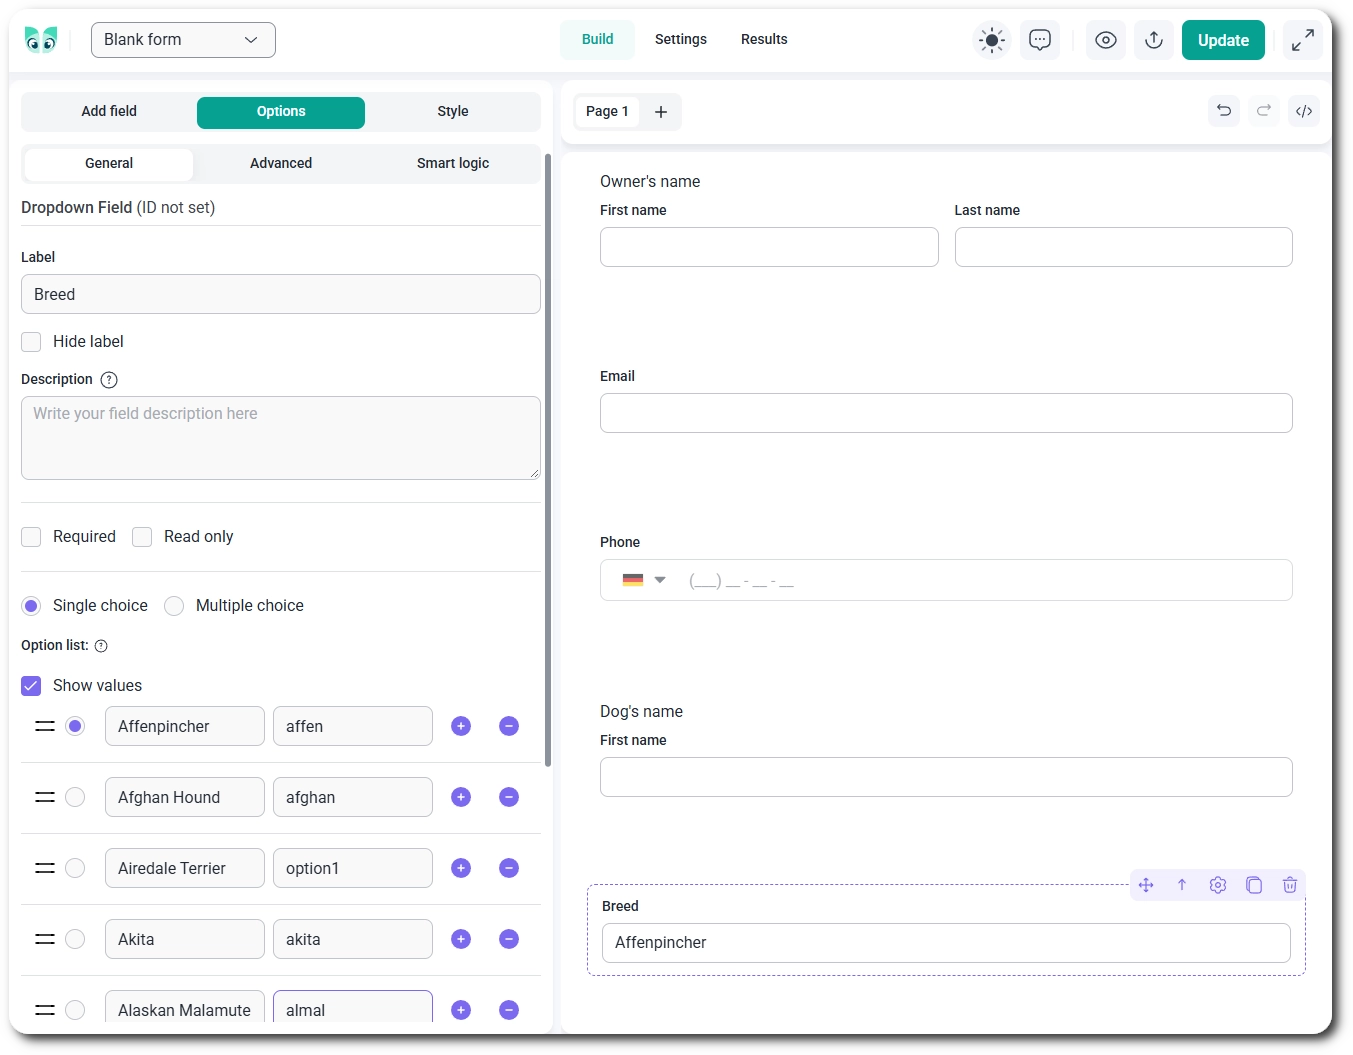Screen dimensions: 1353x1055
Task: Delete the Breed field with trash icon
Action: [1290, 885]
